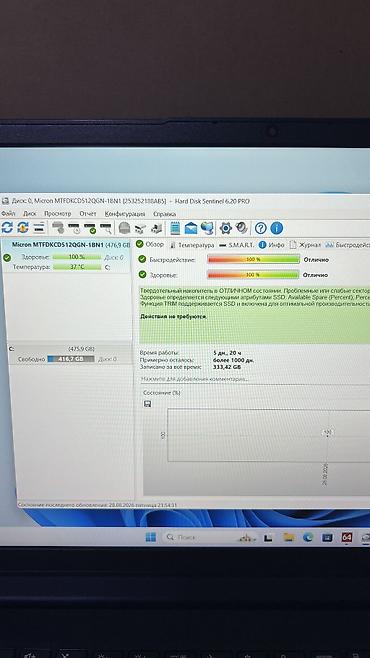Switch to the Журнал tab
The height and width of the screenshot is (658, 370).
(x=305, y=245)
